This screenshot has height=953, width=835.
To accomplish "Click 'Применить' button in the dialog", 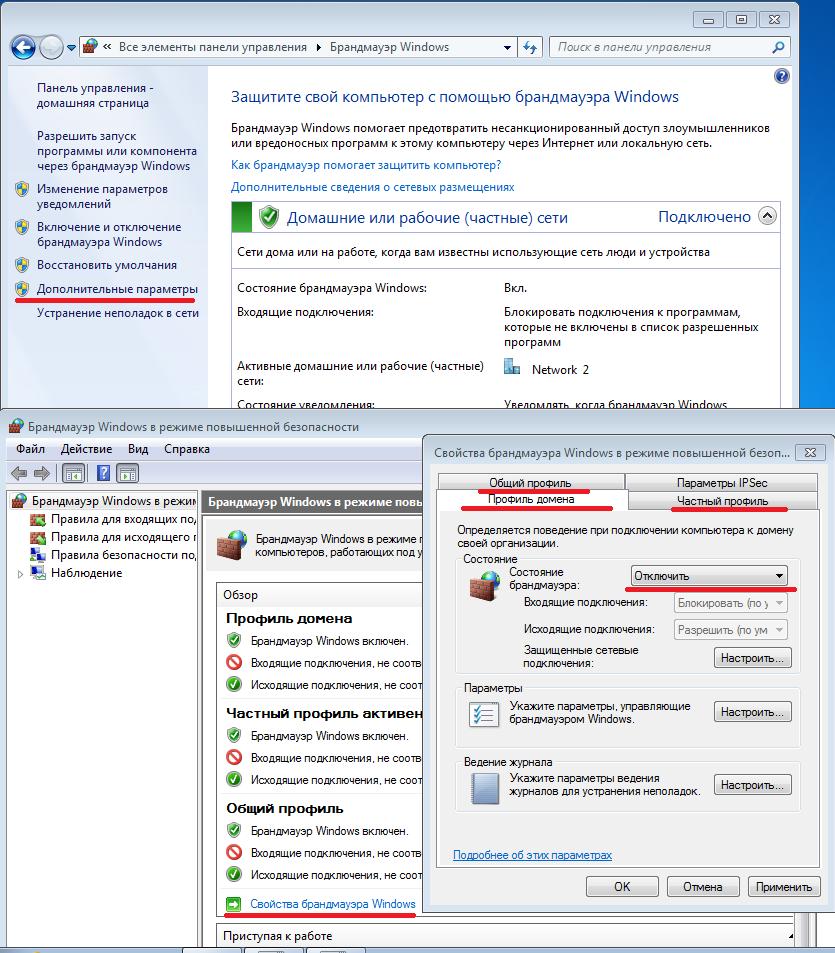I will [784, 886].
